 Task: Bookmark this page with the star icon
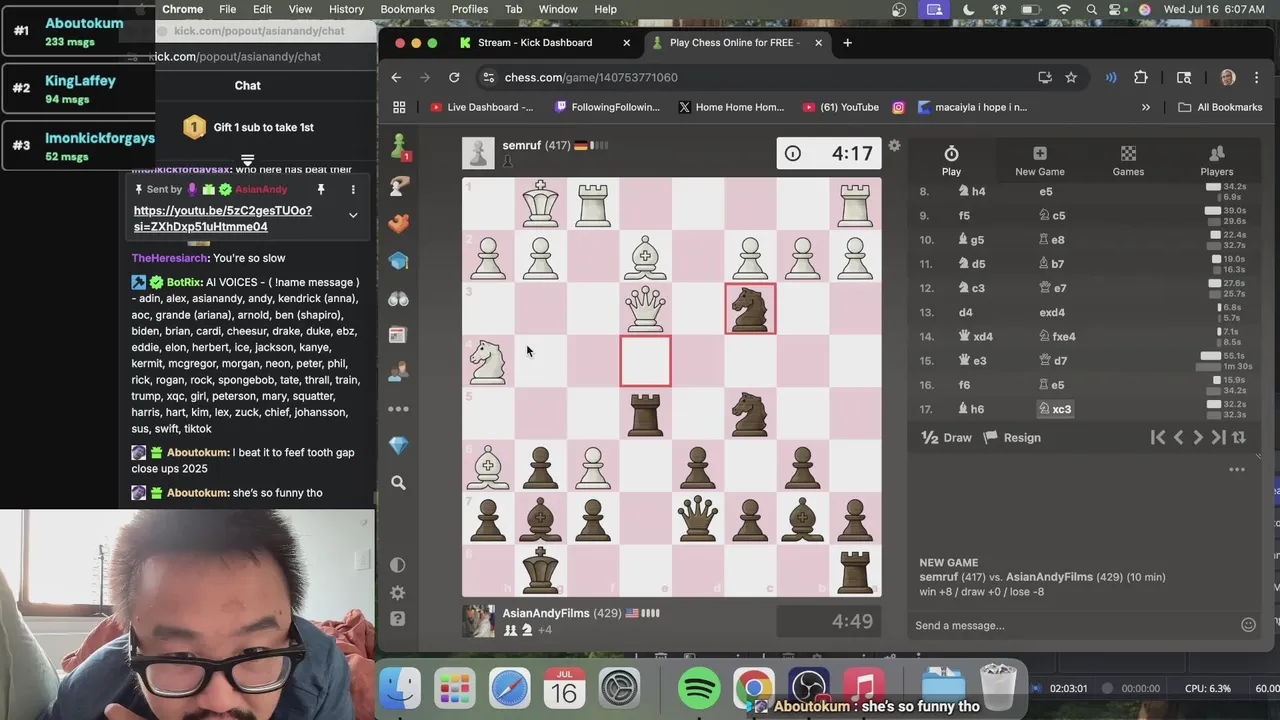[1071, 77]
